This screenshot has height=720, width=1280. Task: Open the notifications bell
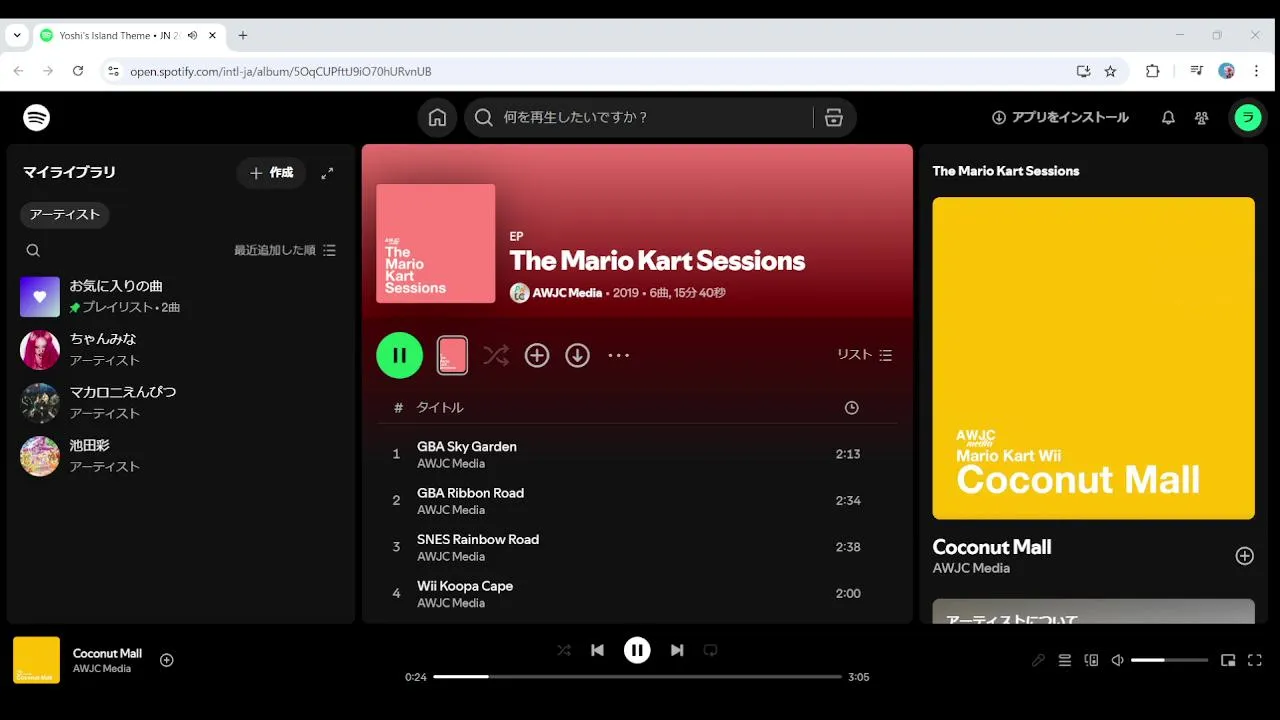click(1168, 118)
